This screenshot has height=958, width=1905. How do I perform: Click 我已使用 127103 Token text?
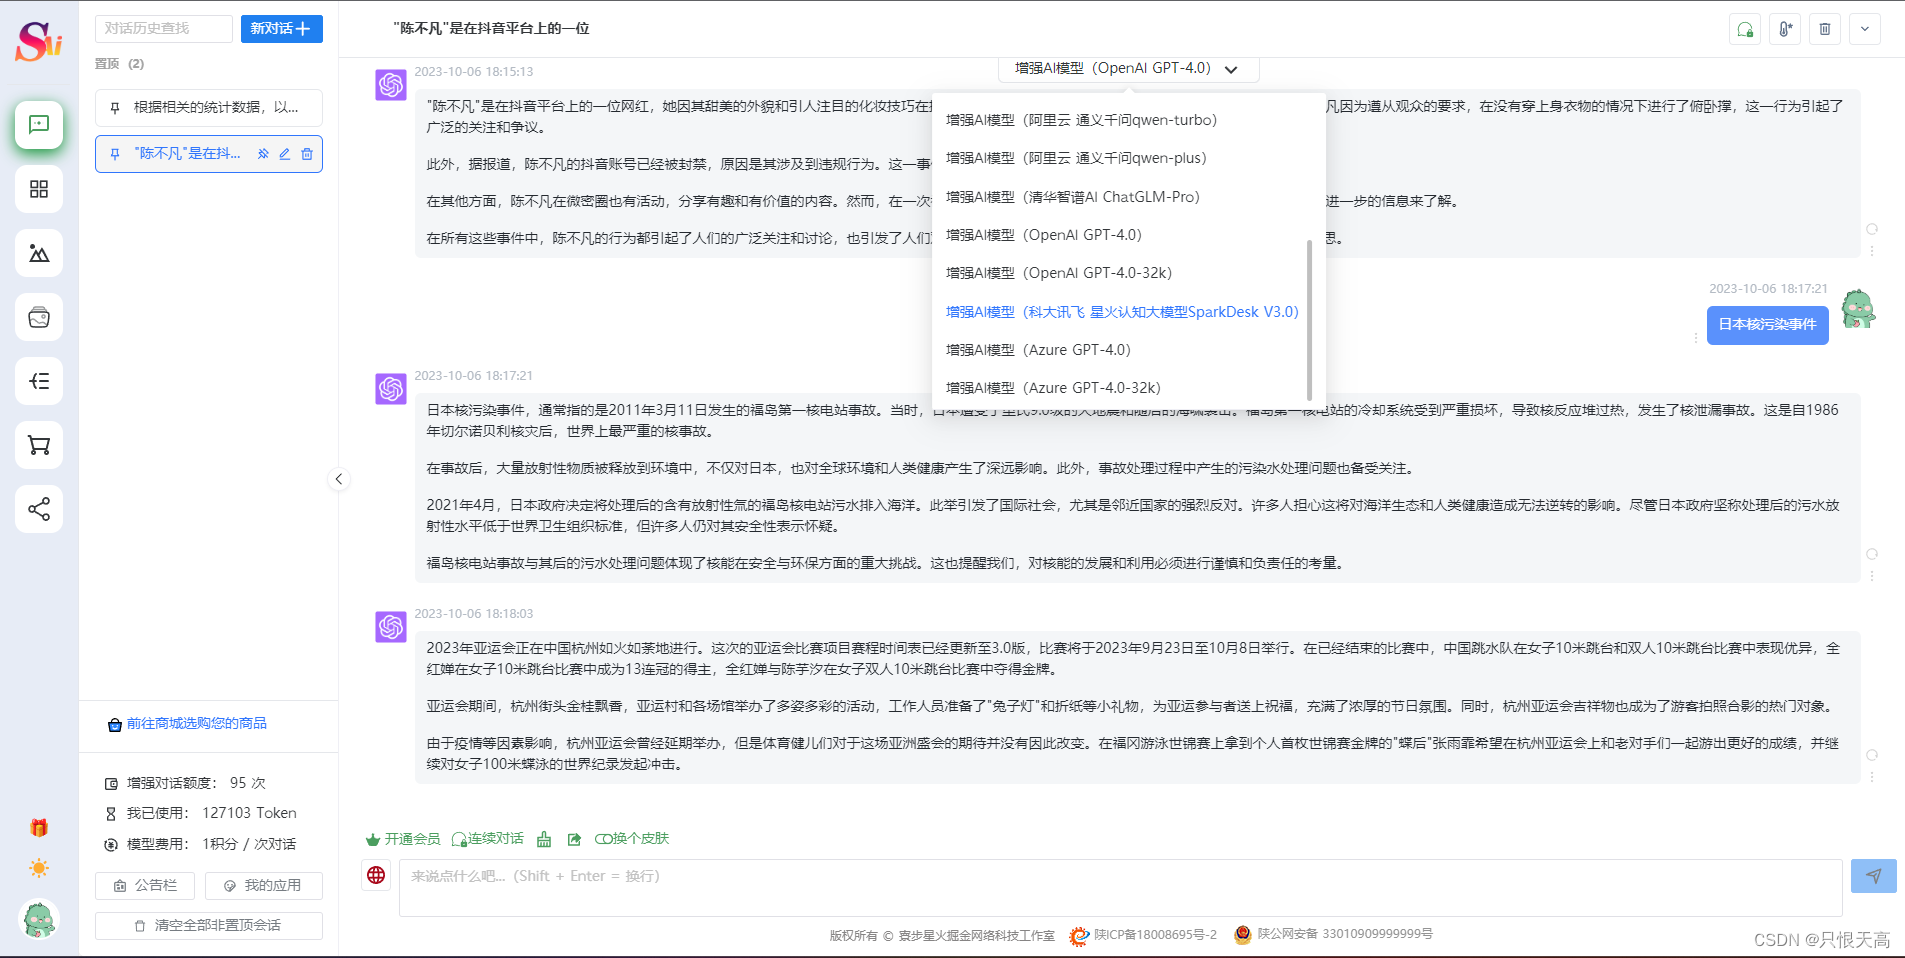coord(211,813)
